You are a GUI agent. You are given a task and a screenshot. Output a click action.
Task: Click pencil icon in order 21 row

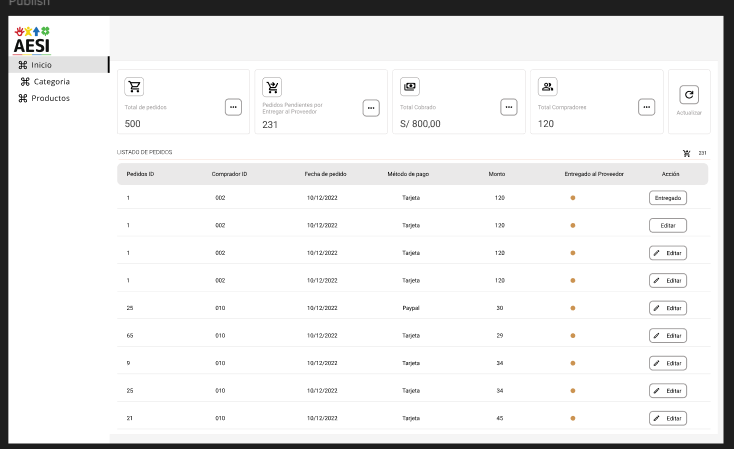pos(656,419)
